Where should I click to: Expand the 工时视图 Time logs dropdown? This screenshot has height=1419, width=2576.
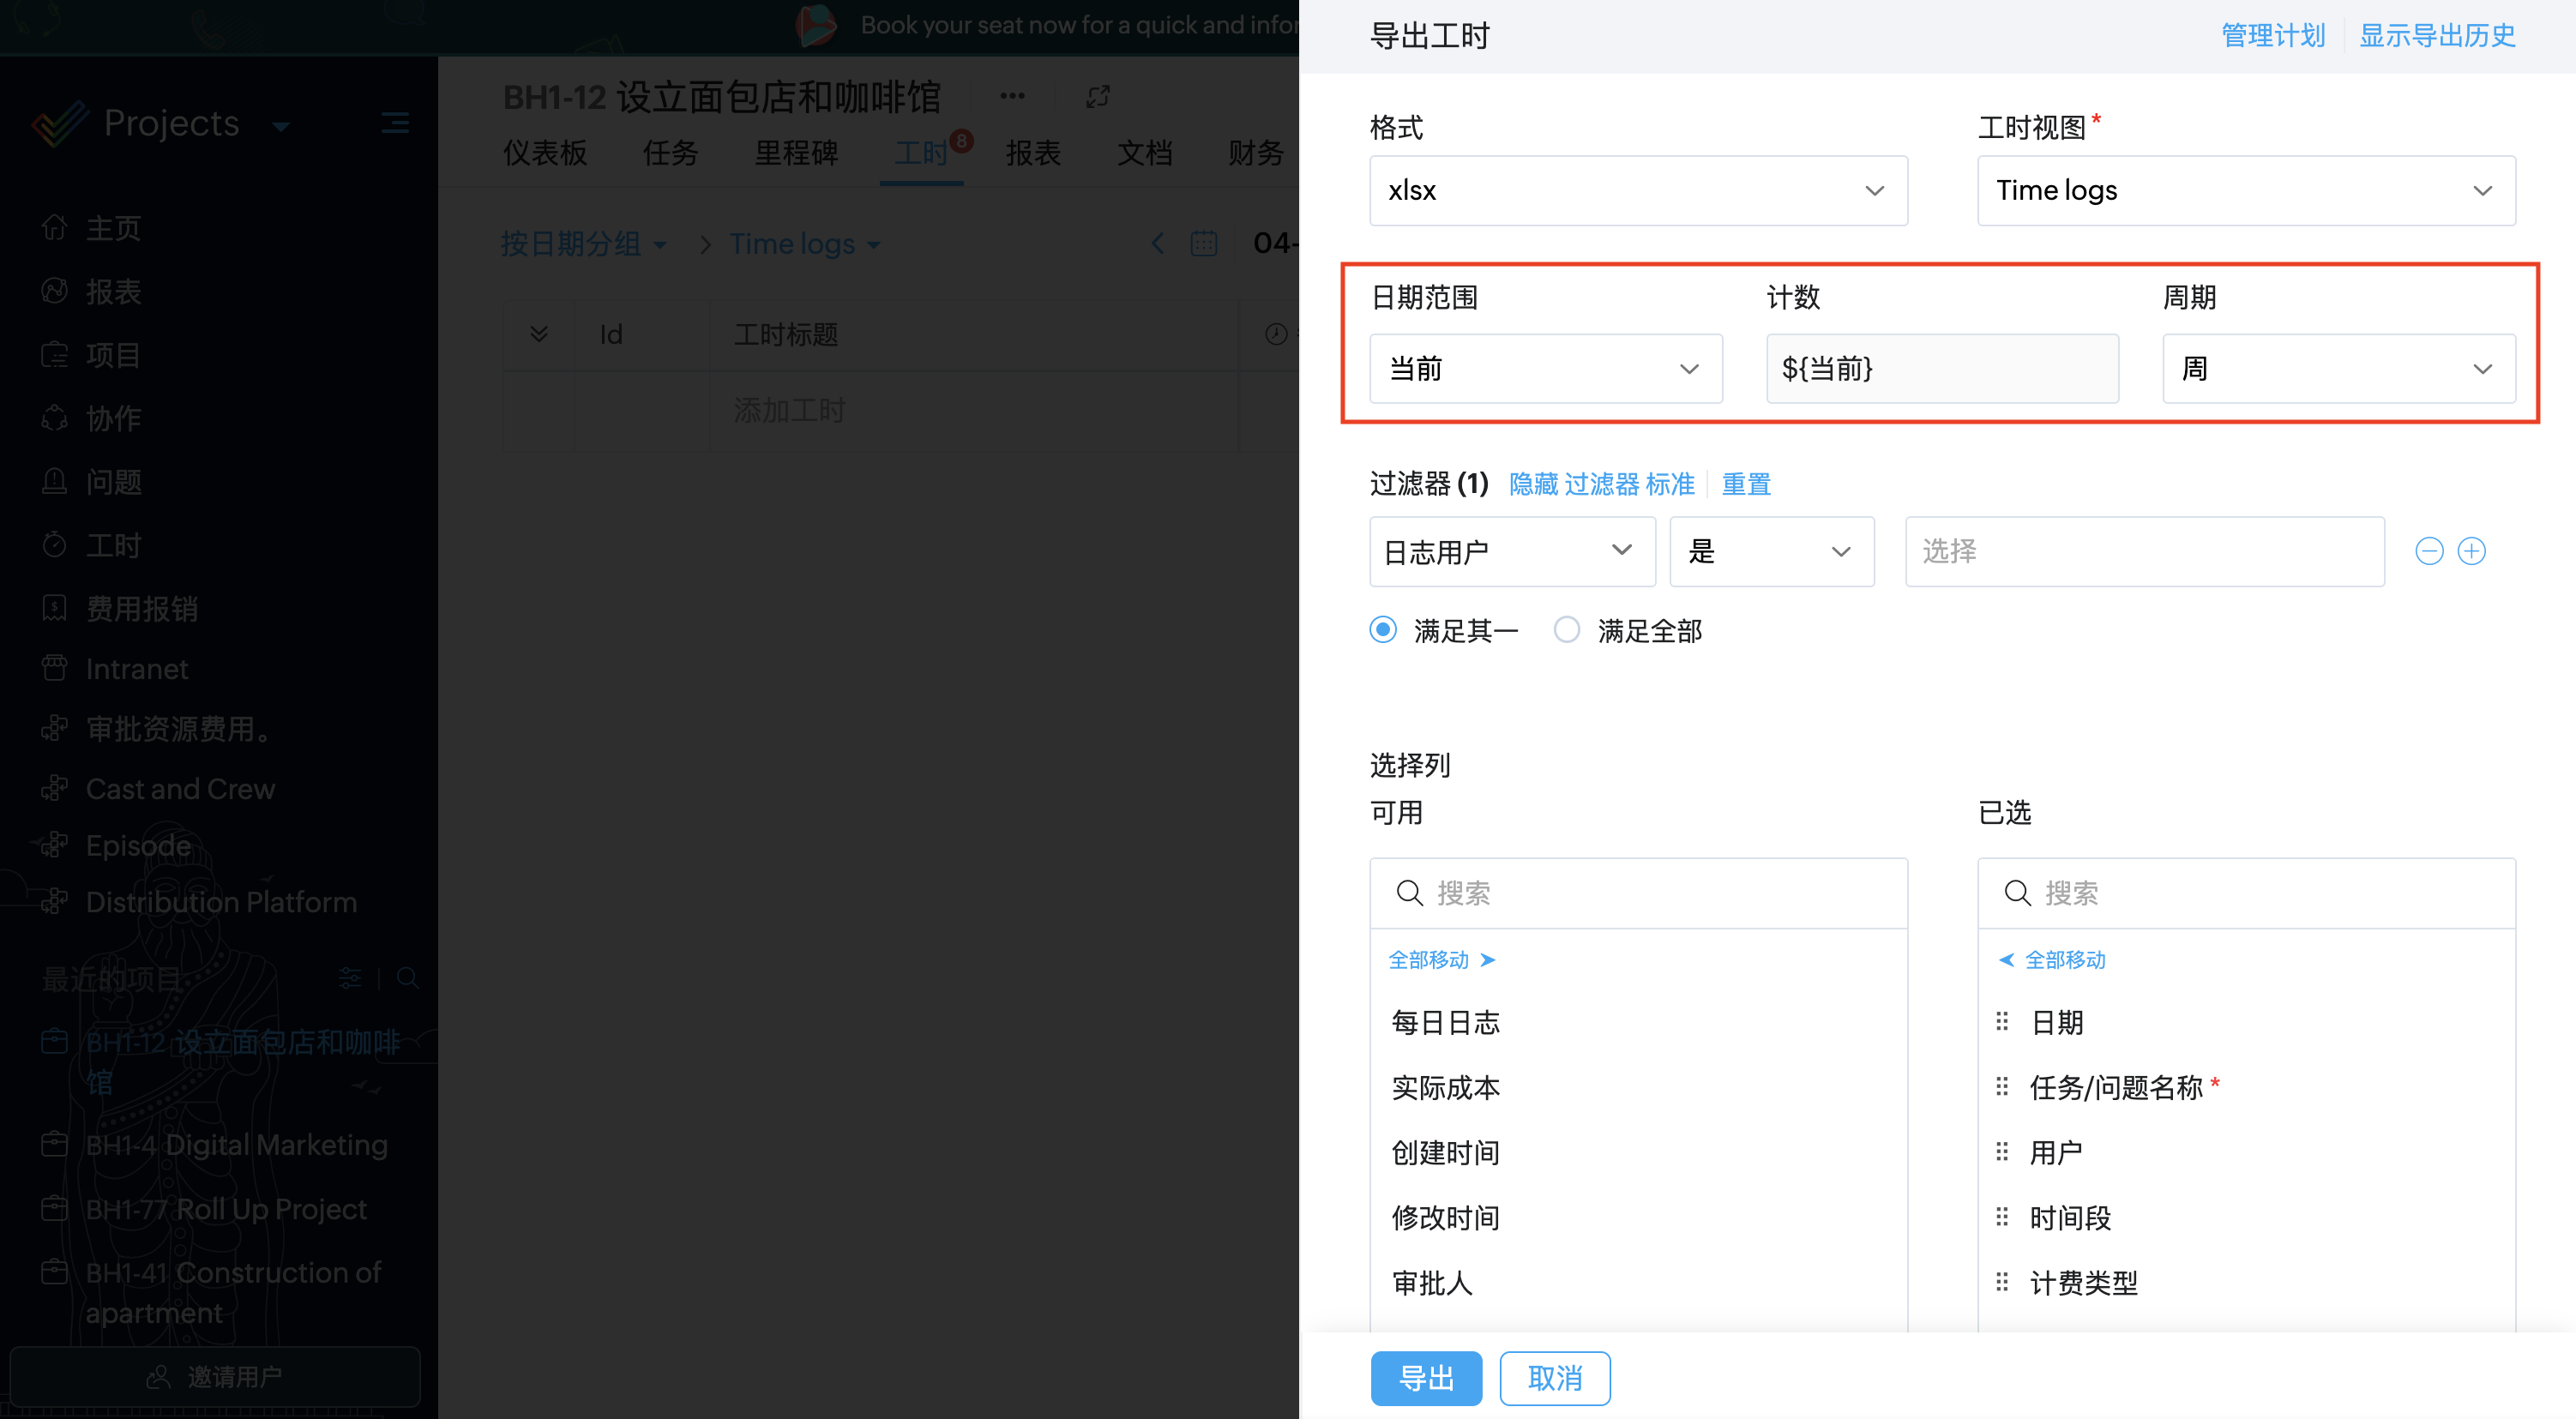click(x=2245, y=190)
